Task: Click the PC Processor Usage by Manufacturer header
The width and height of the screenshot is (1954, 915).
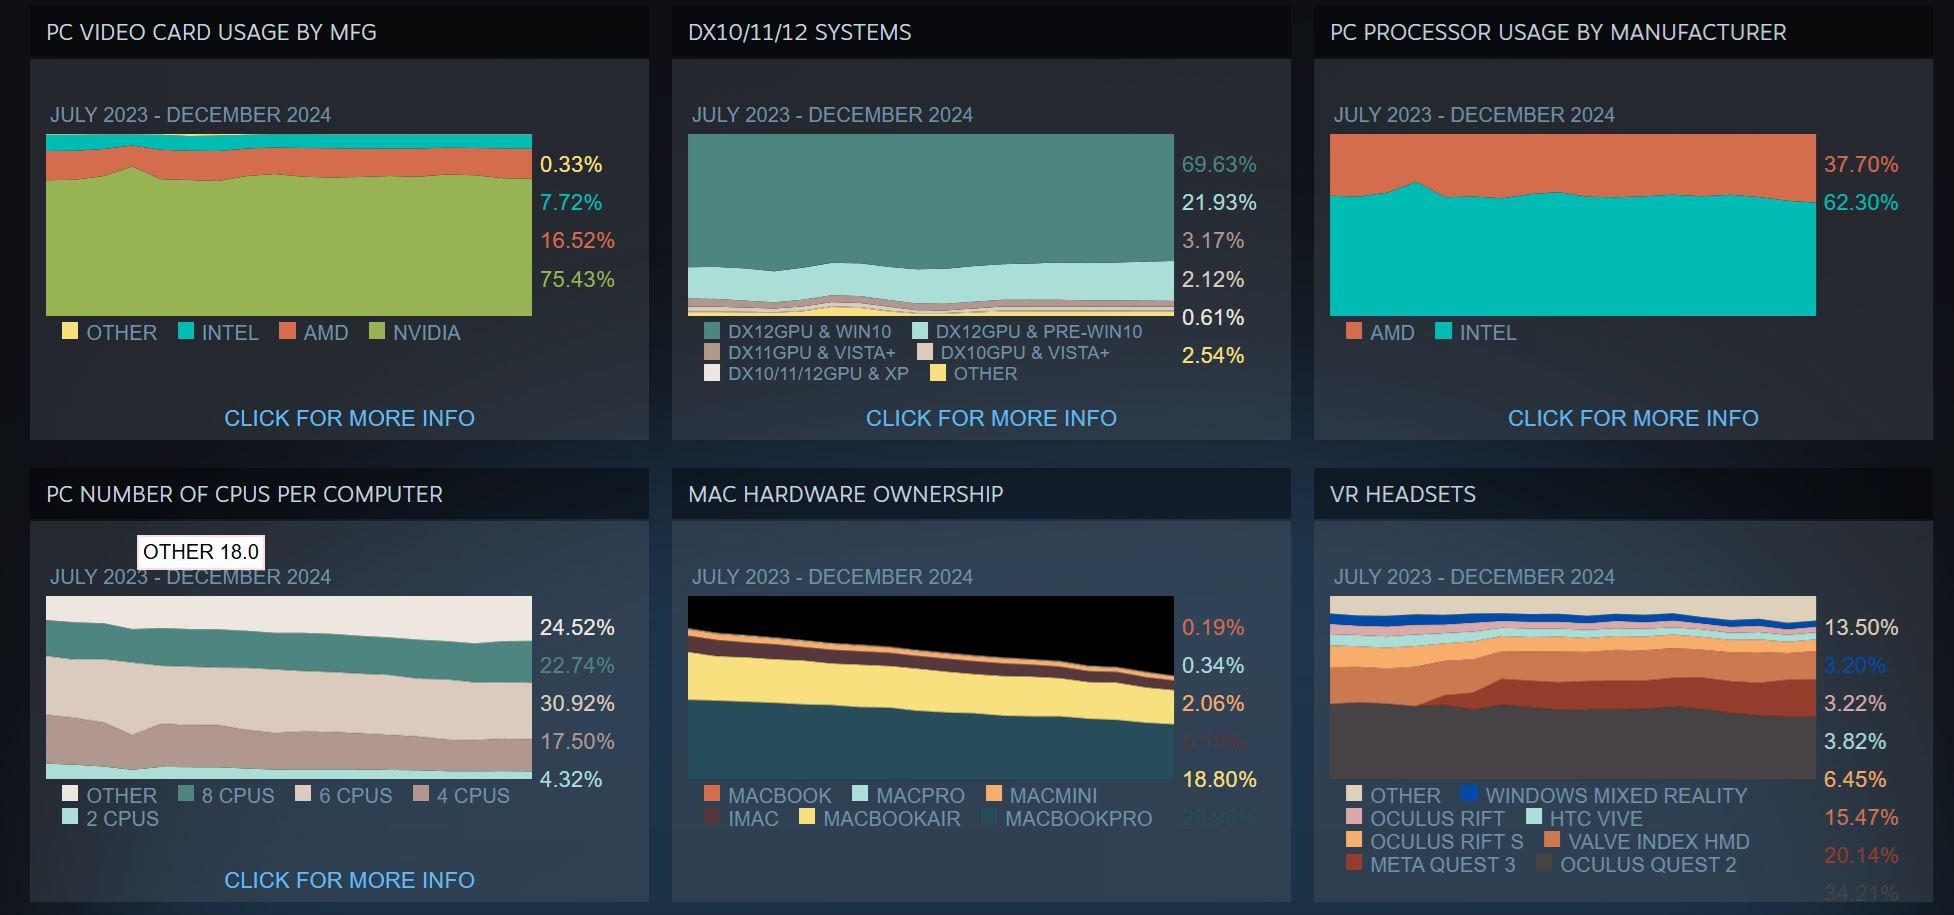Action: [x=1557, y=32]
